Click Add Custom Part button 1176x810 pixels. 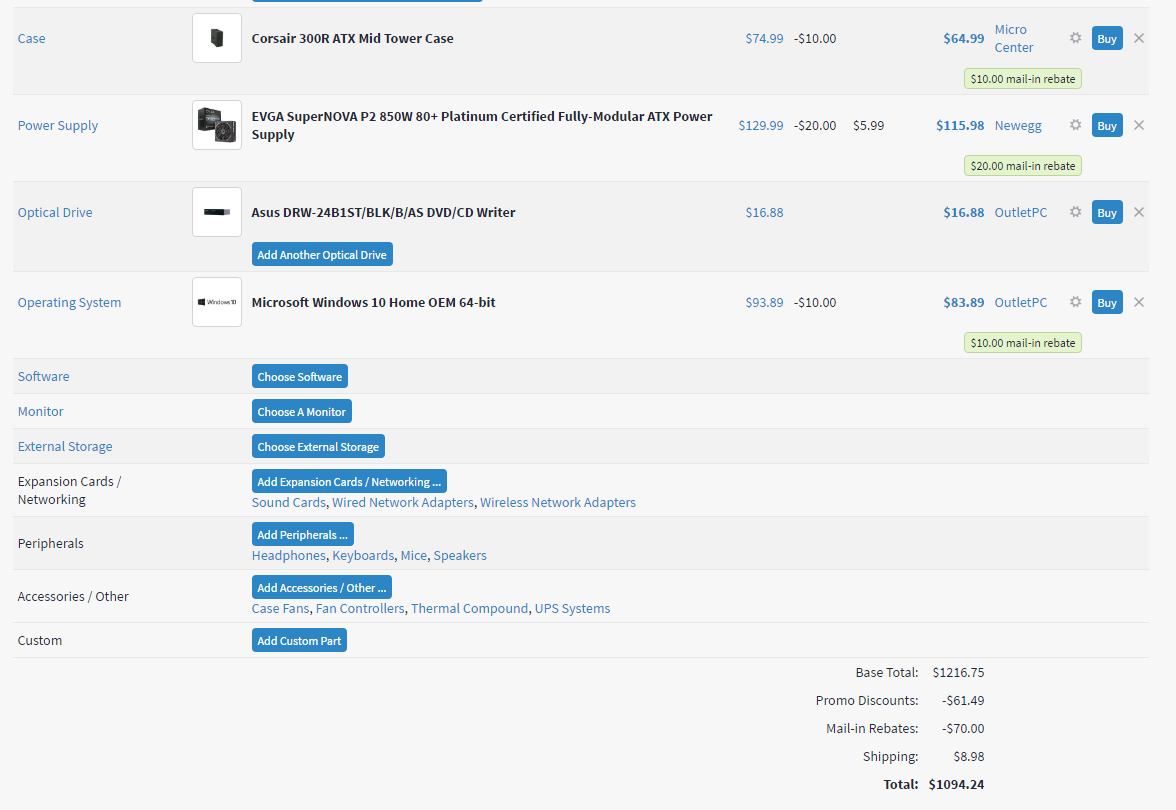(x=299, y=640)
